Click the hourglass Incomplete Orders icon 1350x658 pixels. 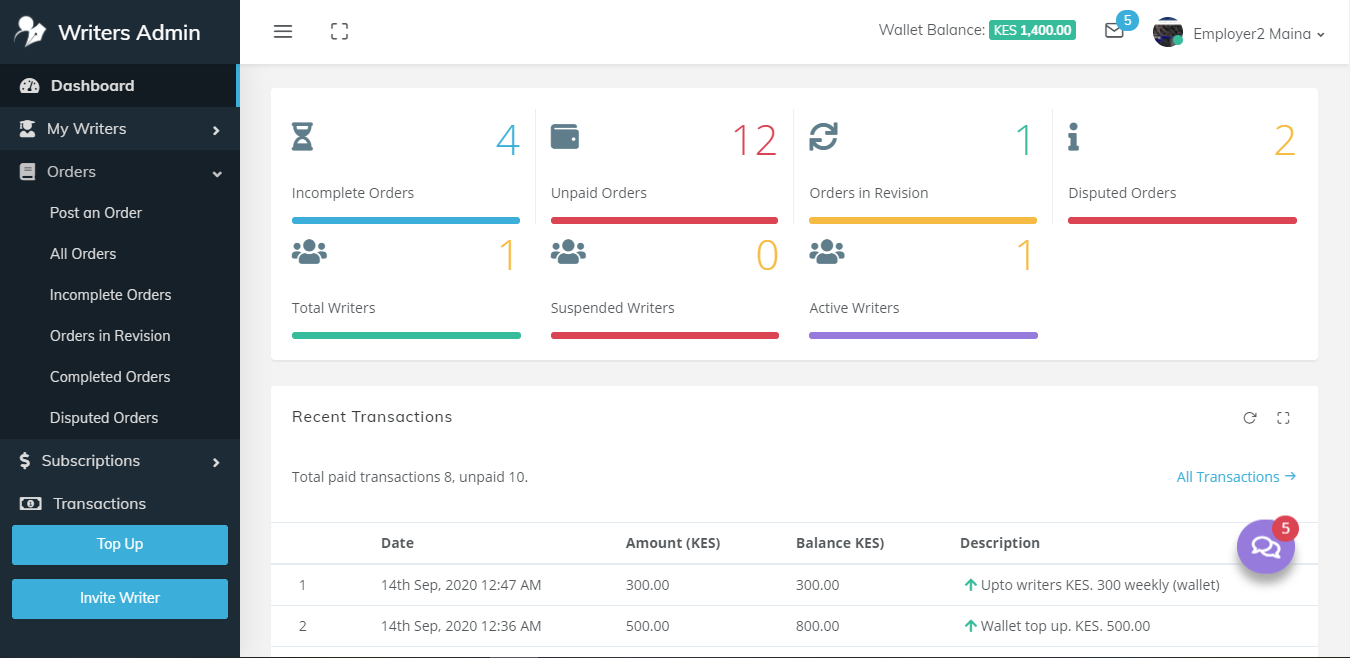coord(302,136)
